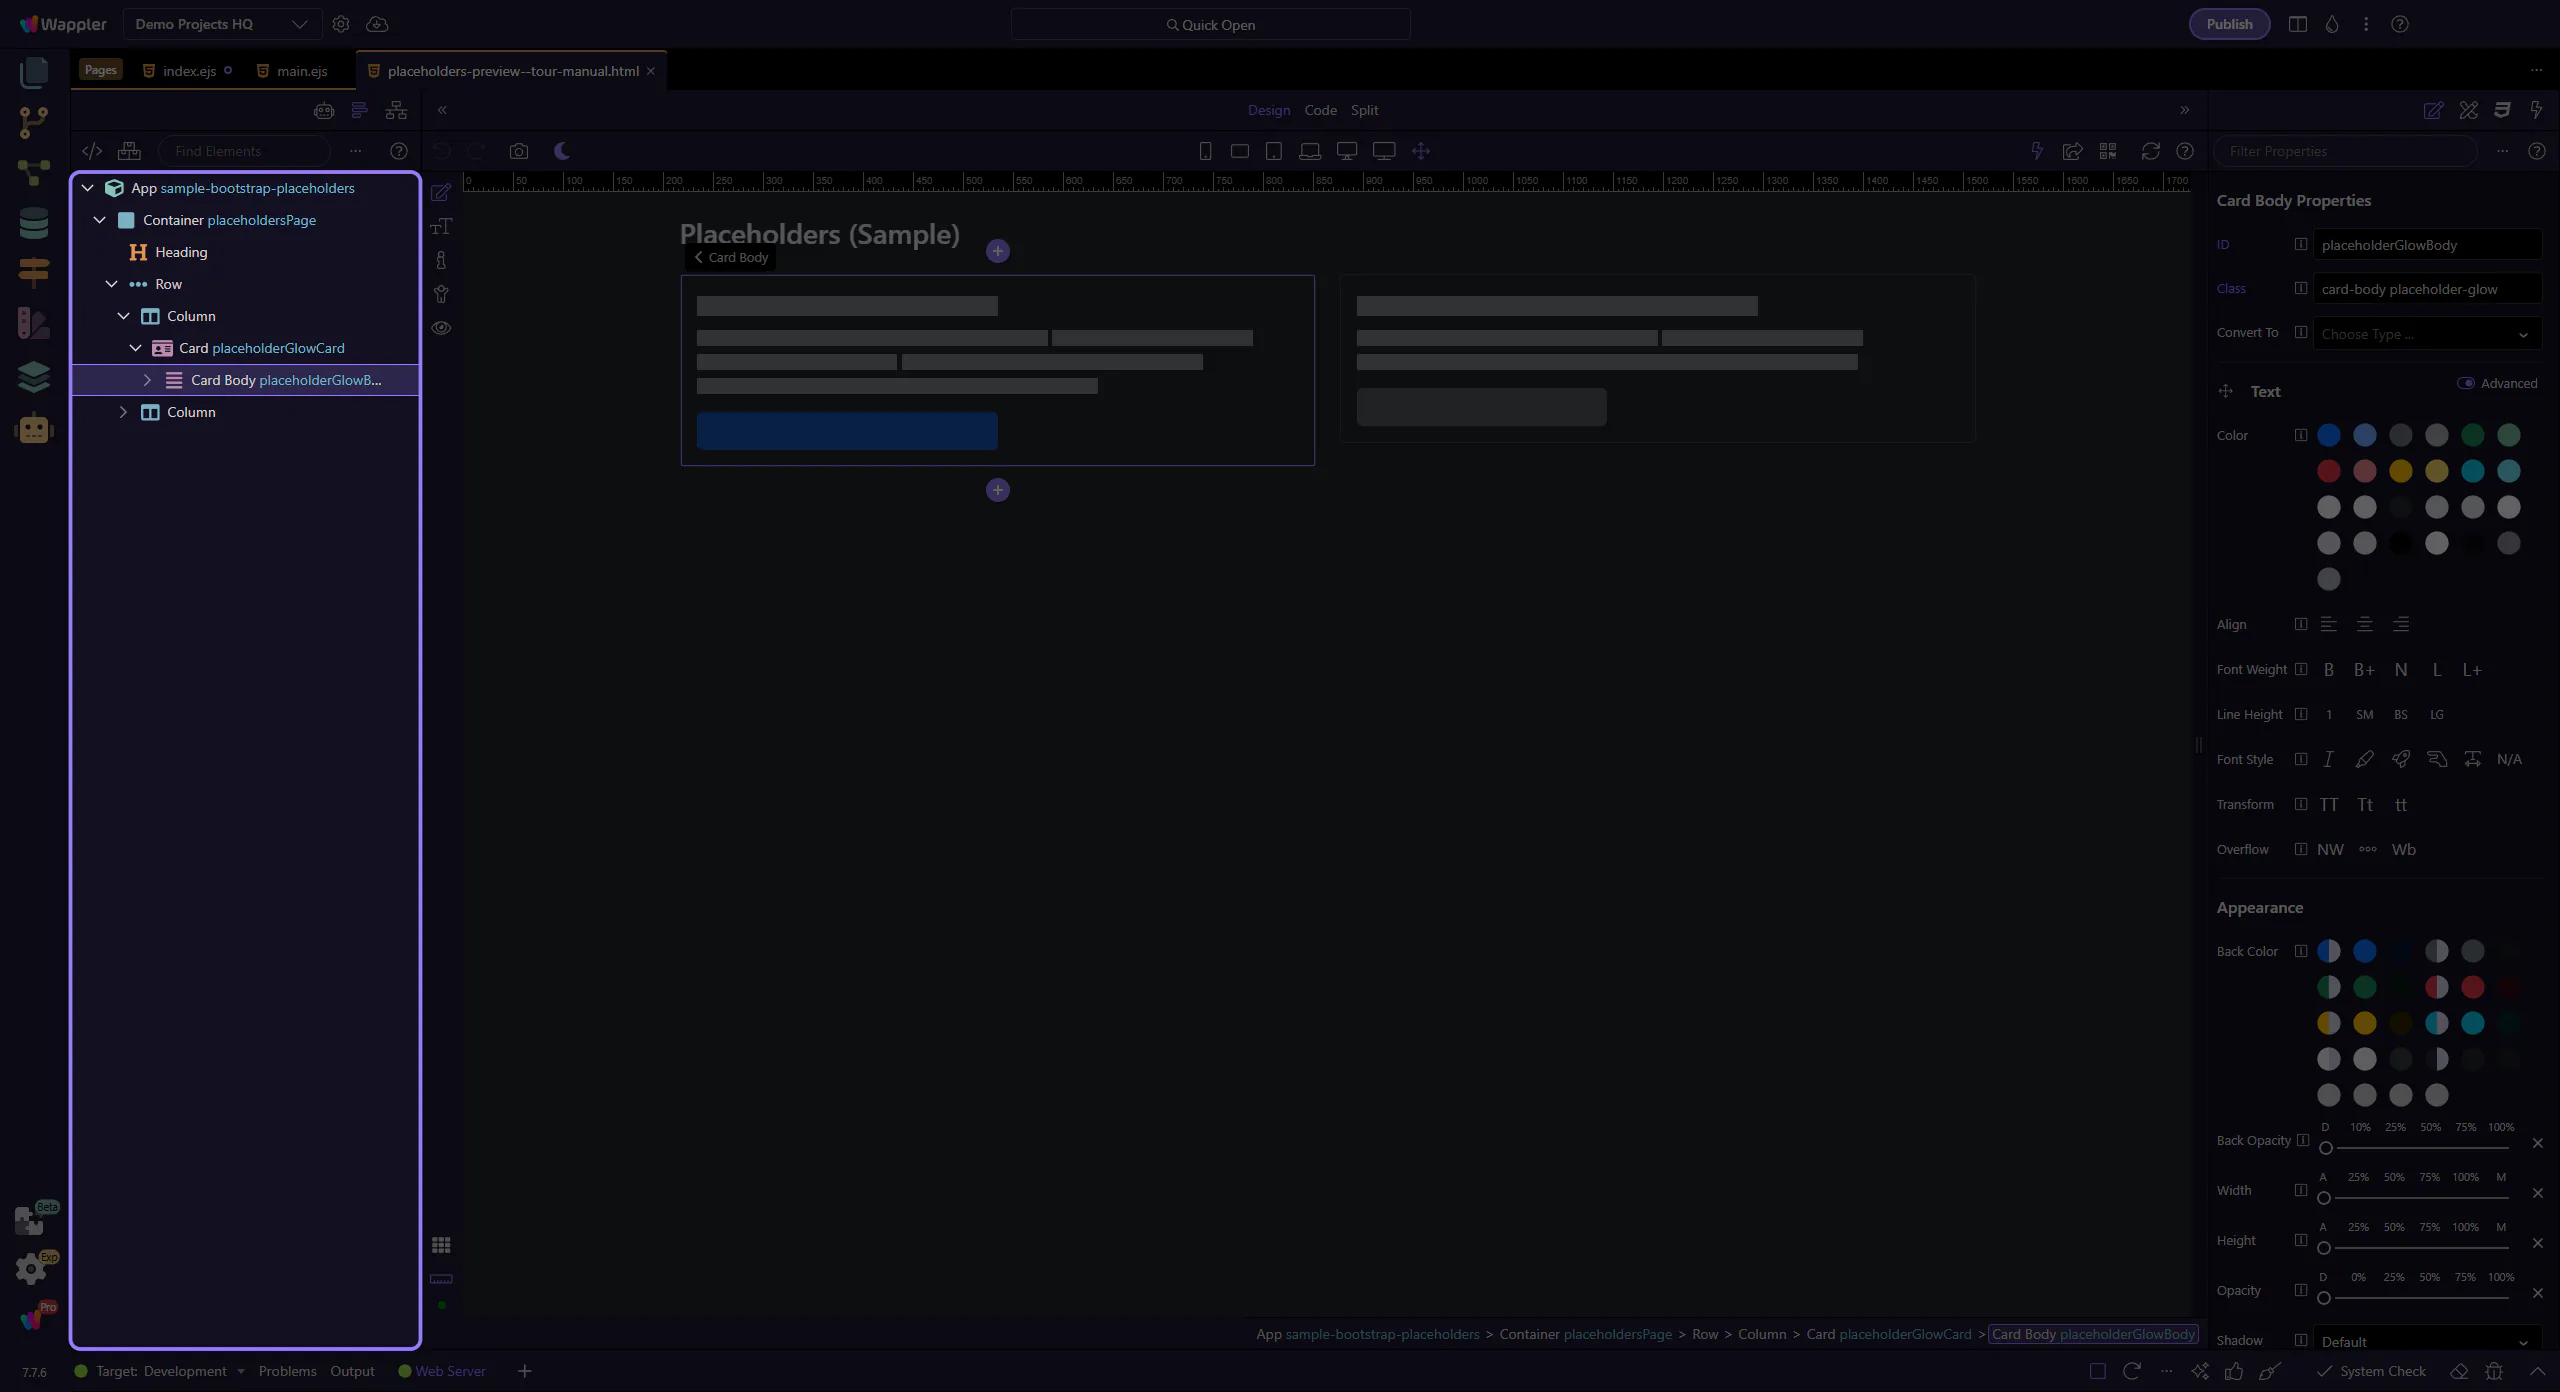Open the Convert To type dropdown
The height and width of the screenshot is (1392, 2560).
coord(2426,334)
